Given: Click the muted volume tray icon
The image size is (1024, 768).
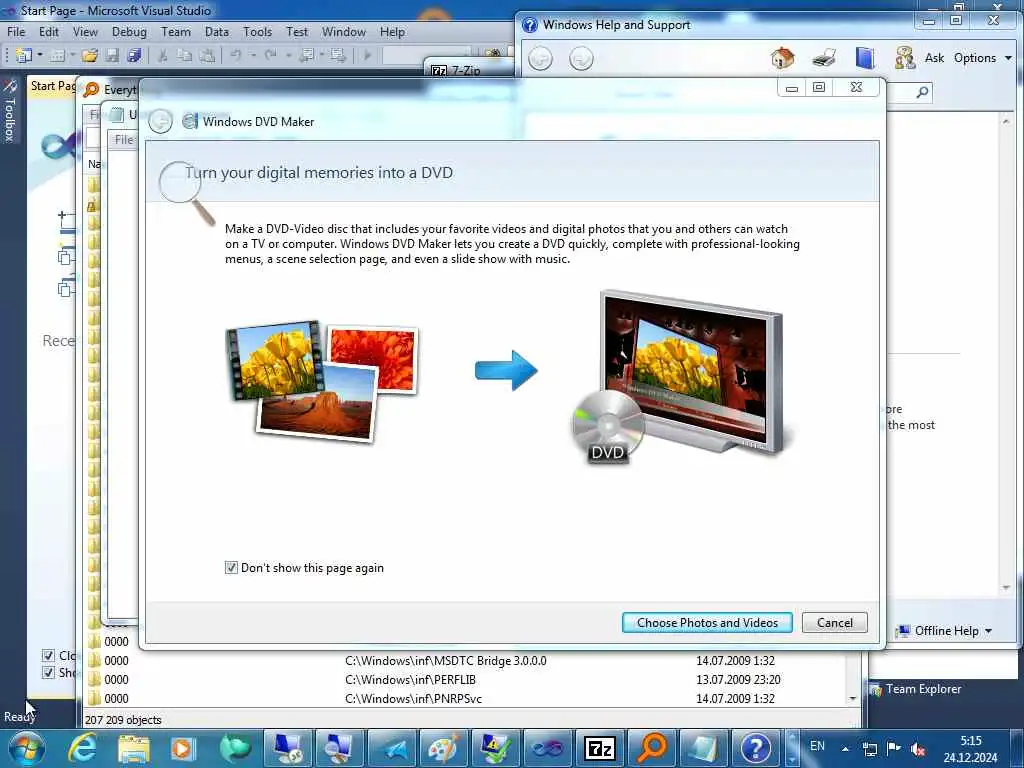Looking at the screenshot, I should 918,749.
